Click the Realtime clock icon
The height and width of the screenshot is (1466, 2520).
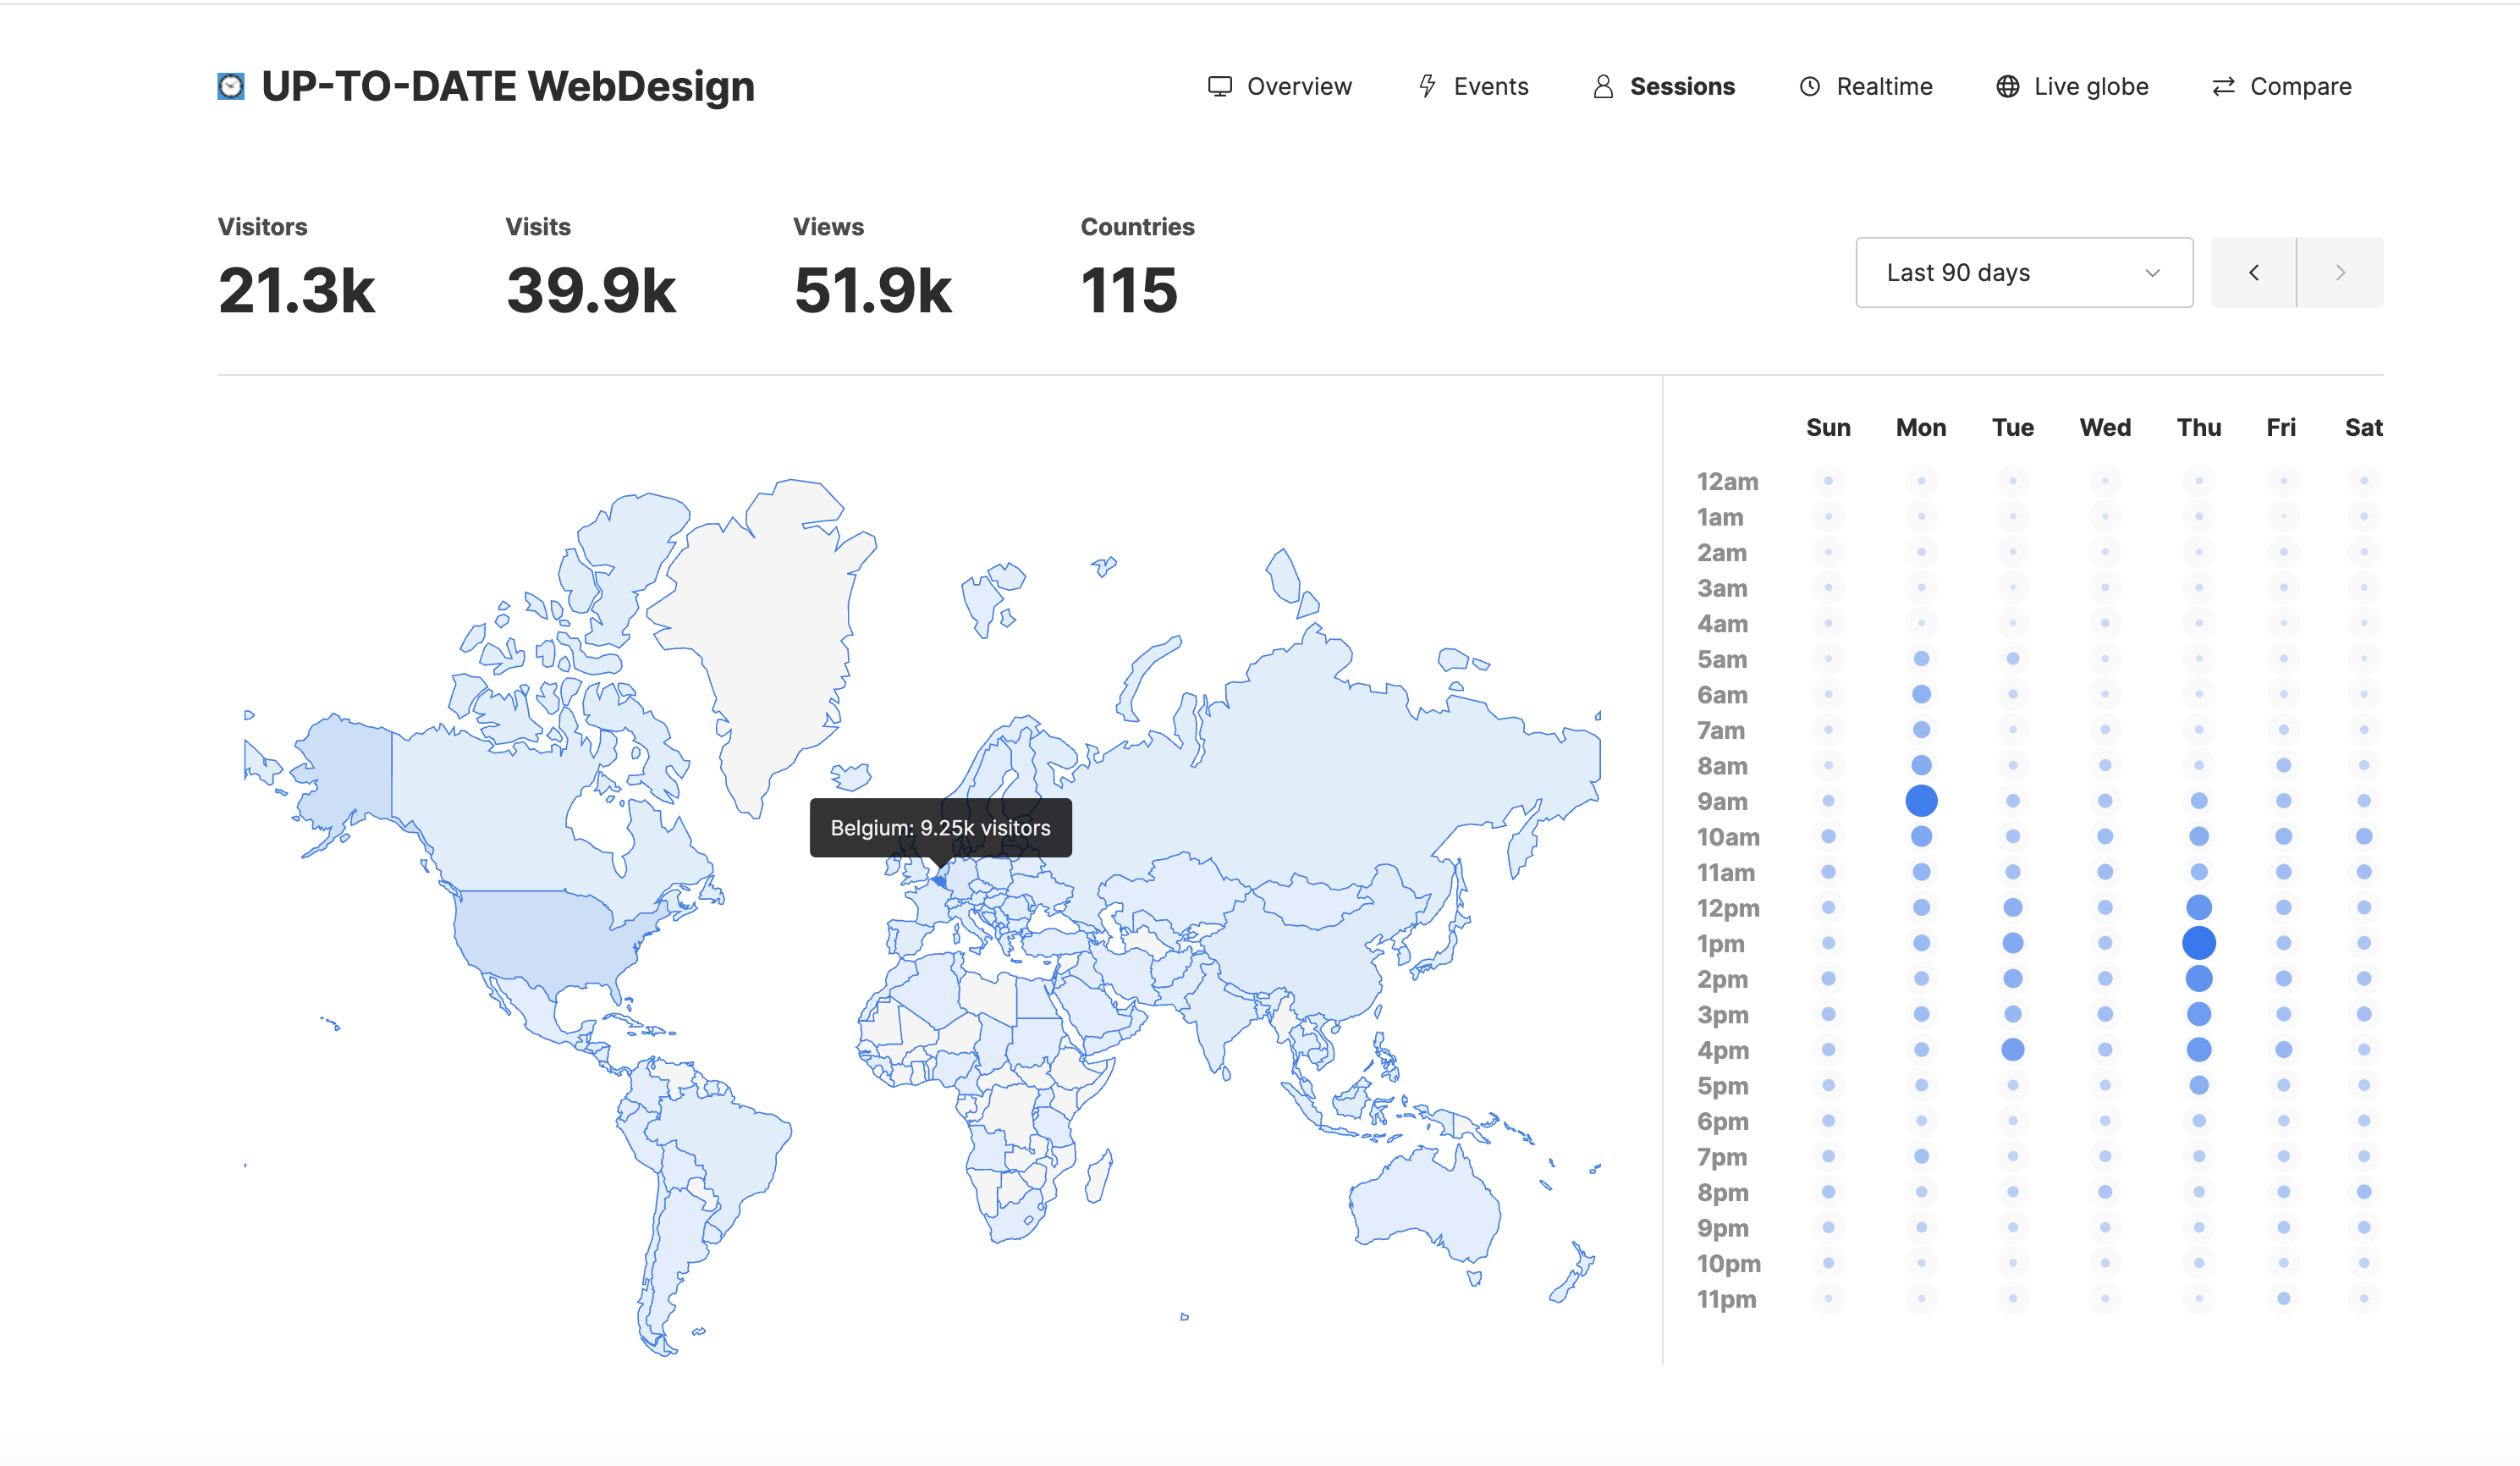[x=1810, y=87]
